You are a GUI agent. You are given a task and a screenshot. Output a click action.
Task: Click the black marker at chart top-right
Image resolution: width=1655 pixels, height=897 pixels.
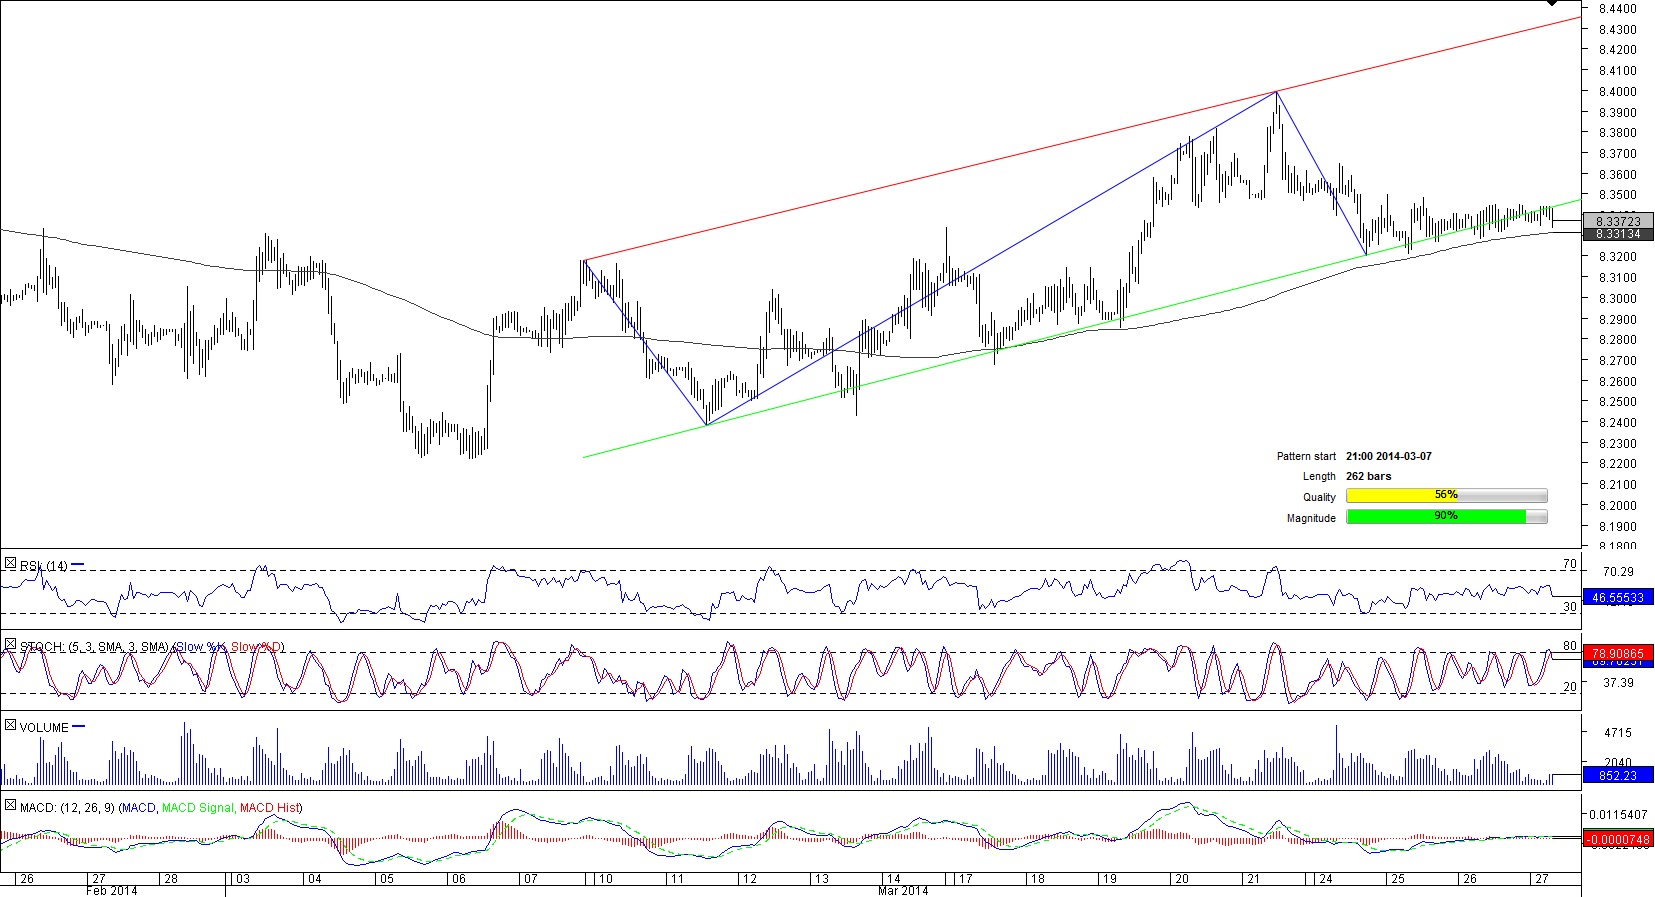[x=1551, y=4]
